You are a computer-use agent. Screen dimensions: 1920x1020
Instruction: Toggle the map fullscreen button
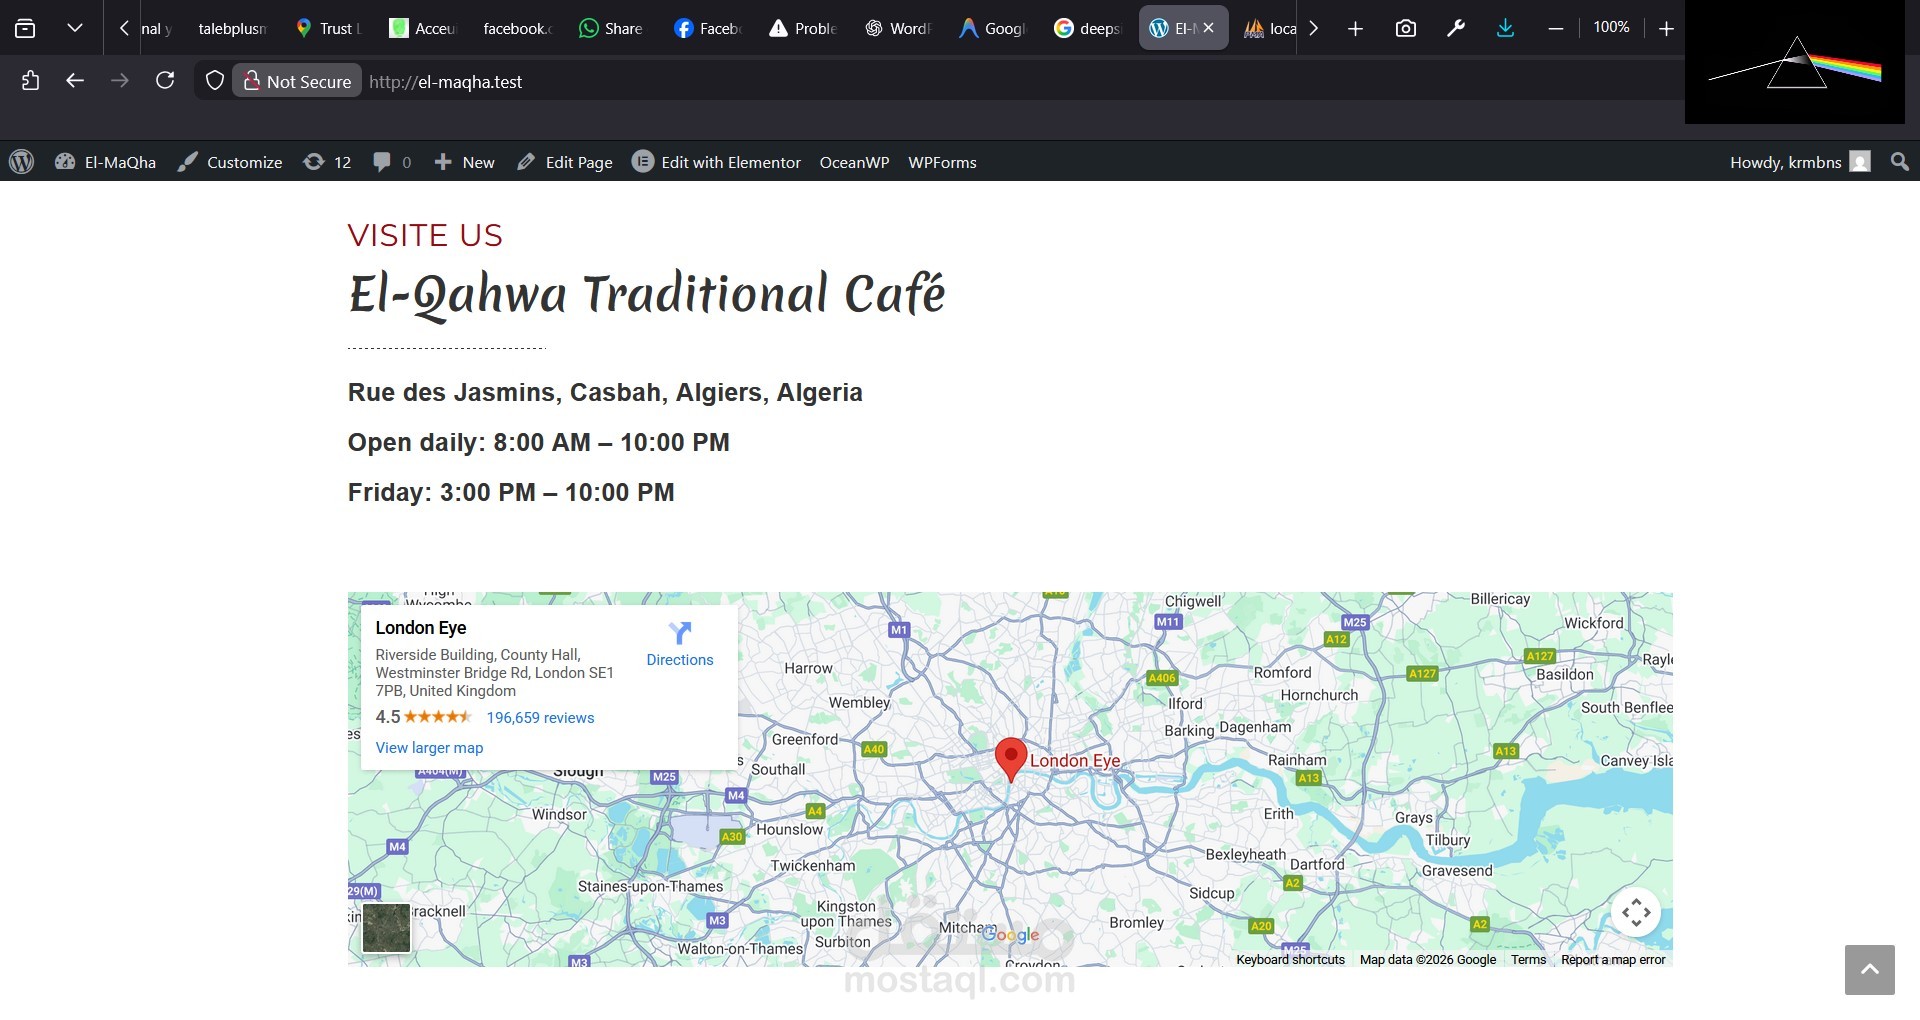click(x=1636, y=912)
